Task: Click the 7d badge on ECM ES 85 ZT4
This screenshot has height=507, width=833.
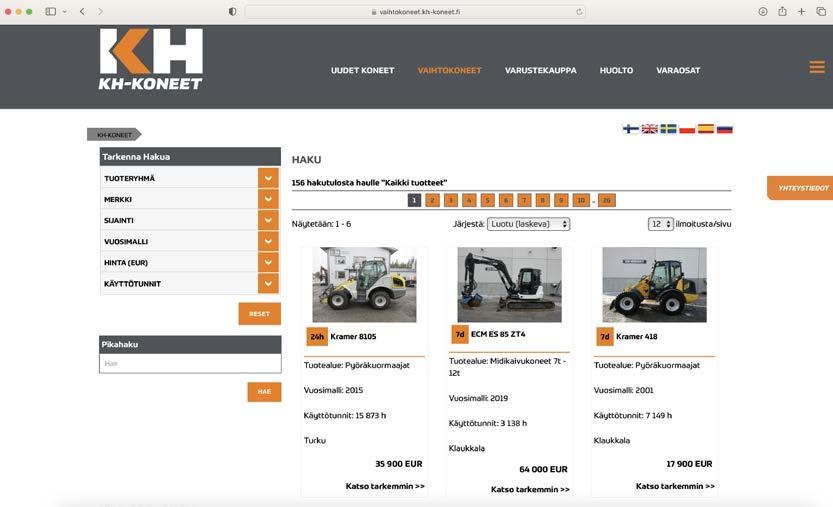Action: pyautogui.click(x=460, y=334)
